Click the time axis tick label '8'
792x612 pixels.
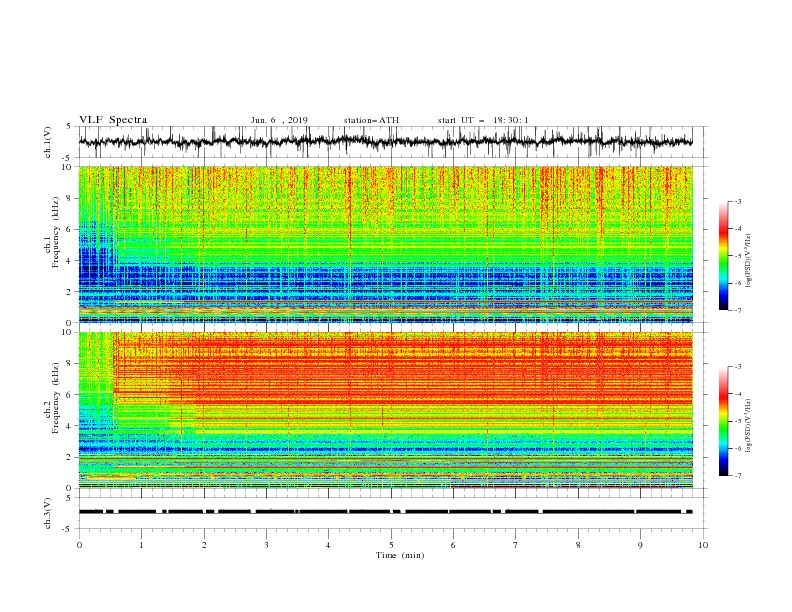(x=578, y=545)
